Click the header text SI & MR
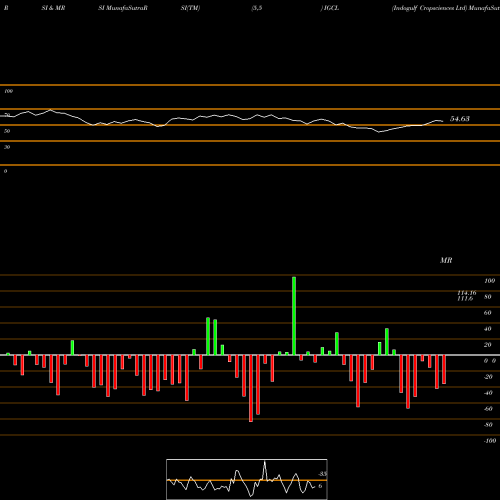The width and height of the screenshot is (500, 500). 53,8
